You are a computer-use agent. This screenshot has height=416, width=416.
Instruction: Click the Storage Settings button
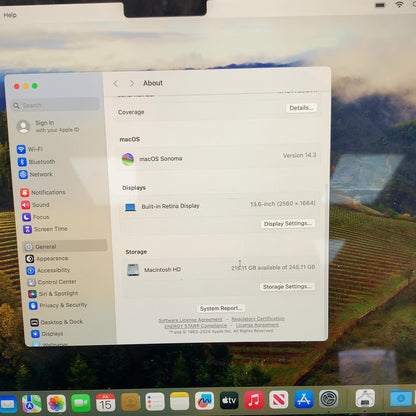[287, 287]
